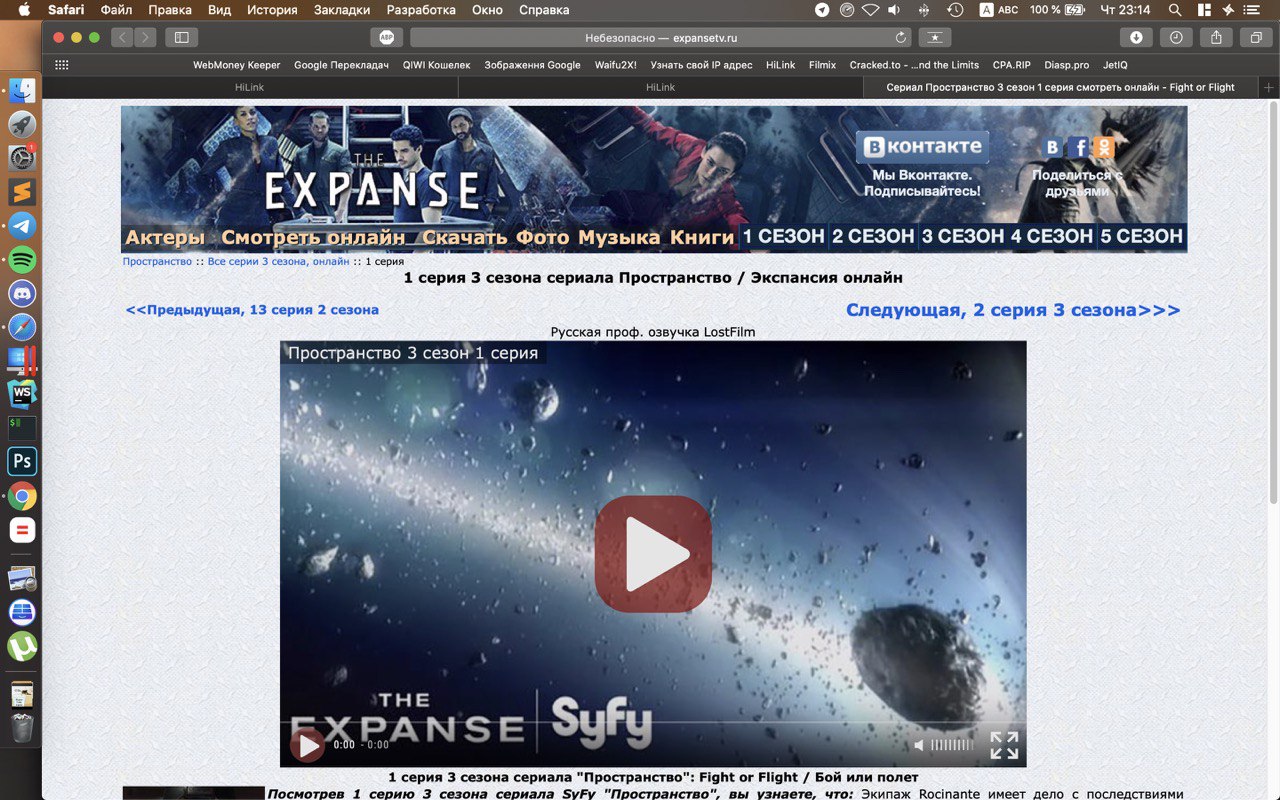Open the Вконтакте group banner button
This screenshot has height=800, width=1280.
pos(922,147)
